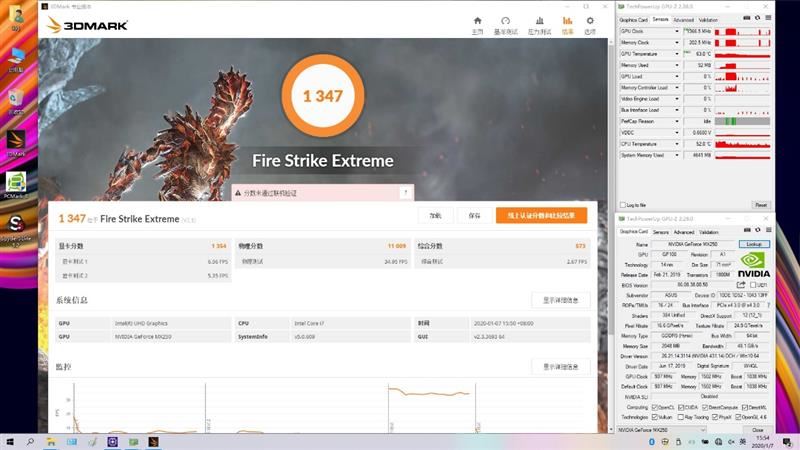This screenshot has height=450, width=800.
Task: Open the NVIDIA GeForce MX250 GPU selector dropdown
Action: tap(663, 430)
